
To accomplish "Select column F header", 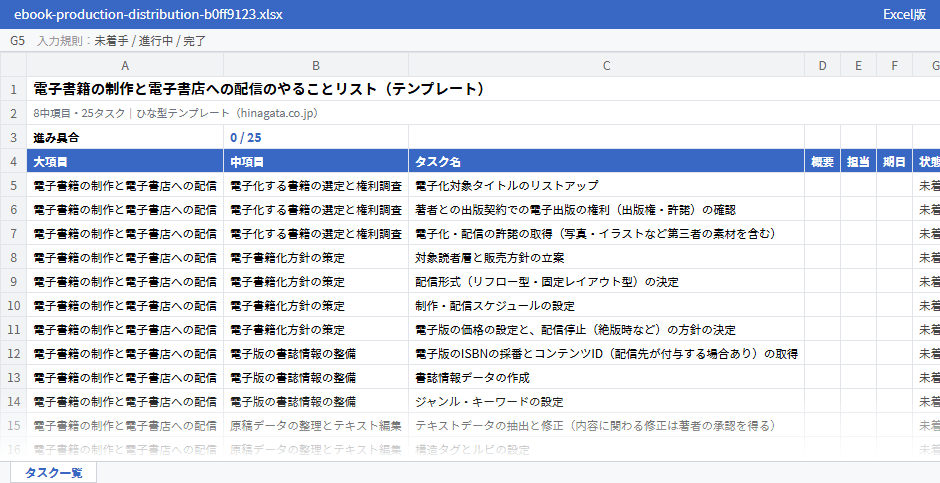I will click(x=894, y=65).
